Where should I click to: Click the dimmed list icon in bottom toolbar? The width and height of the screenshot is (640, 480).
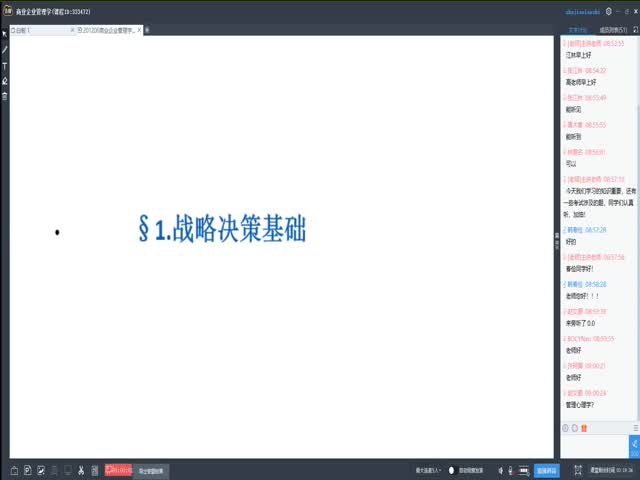tap(54, 470)
